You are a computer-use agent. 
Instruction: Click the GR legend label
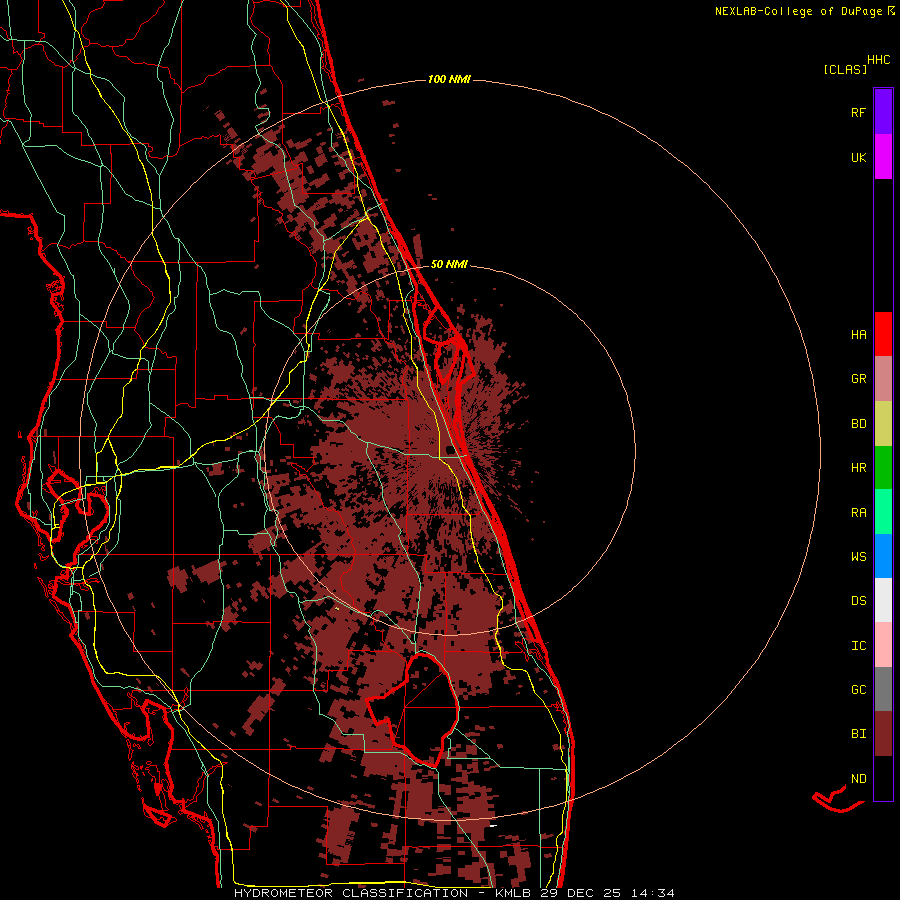[x=858, y=379]
